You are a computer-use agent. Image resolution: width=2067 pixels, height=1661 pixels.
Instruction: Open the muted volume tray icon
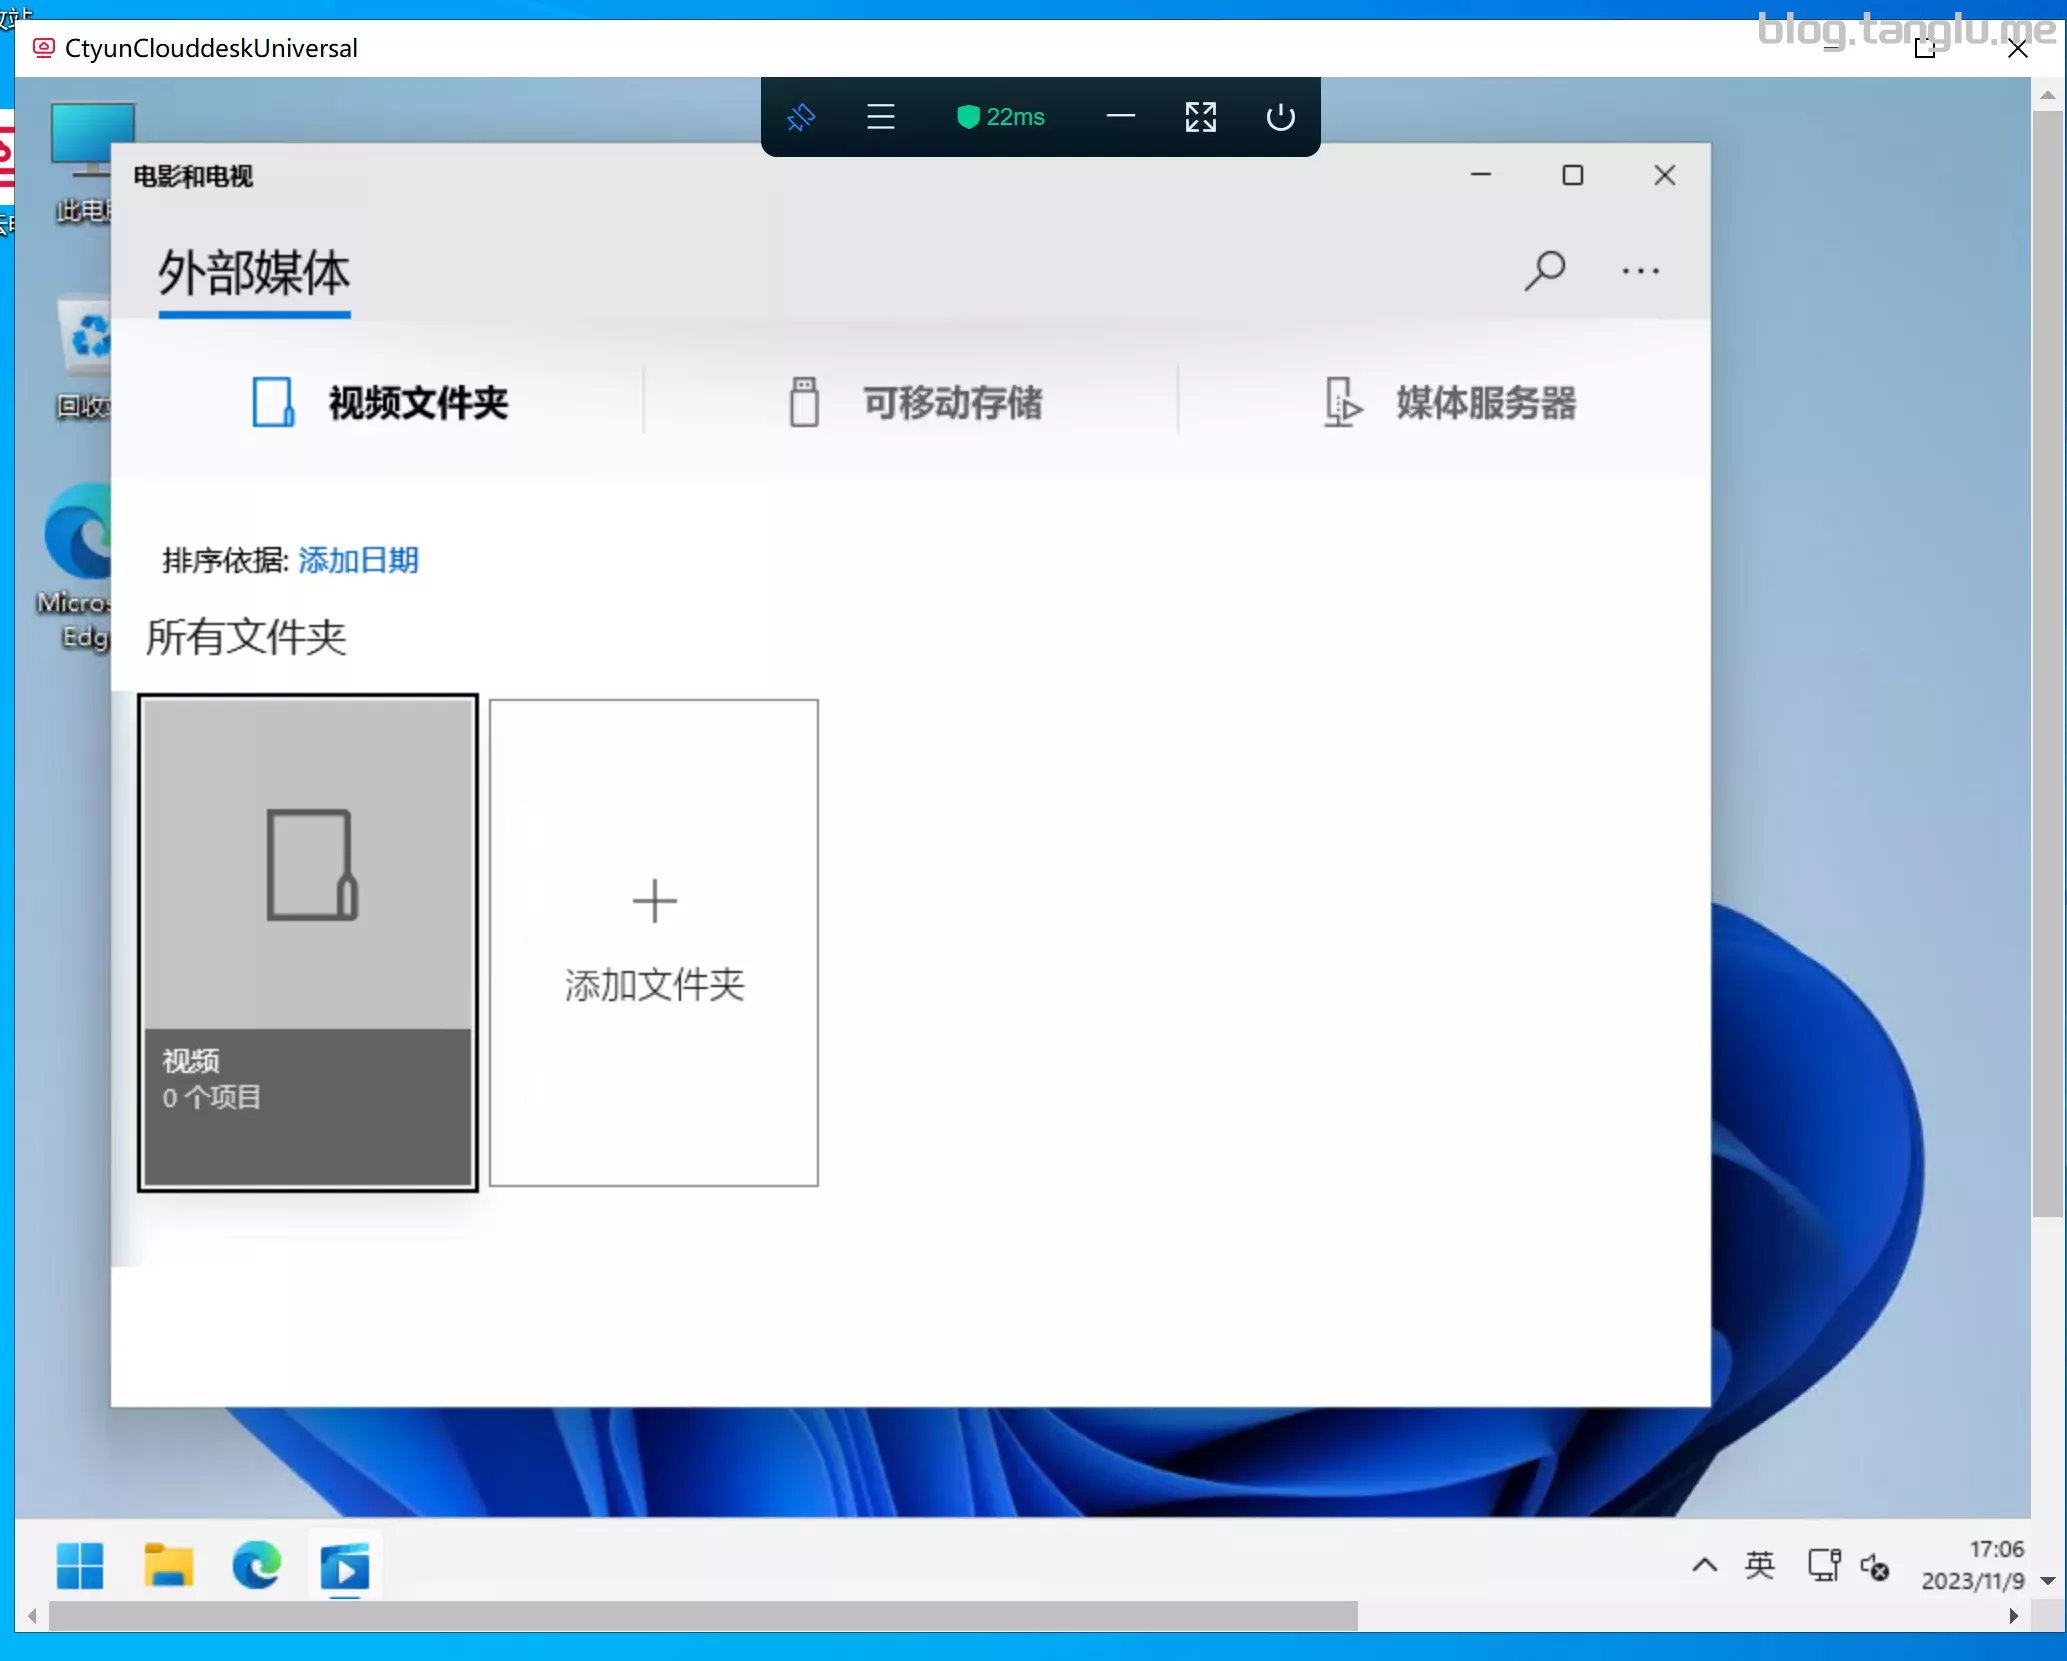[1875, 1566]
